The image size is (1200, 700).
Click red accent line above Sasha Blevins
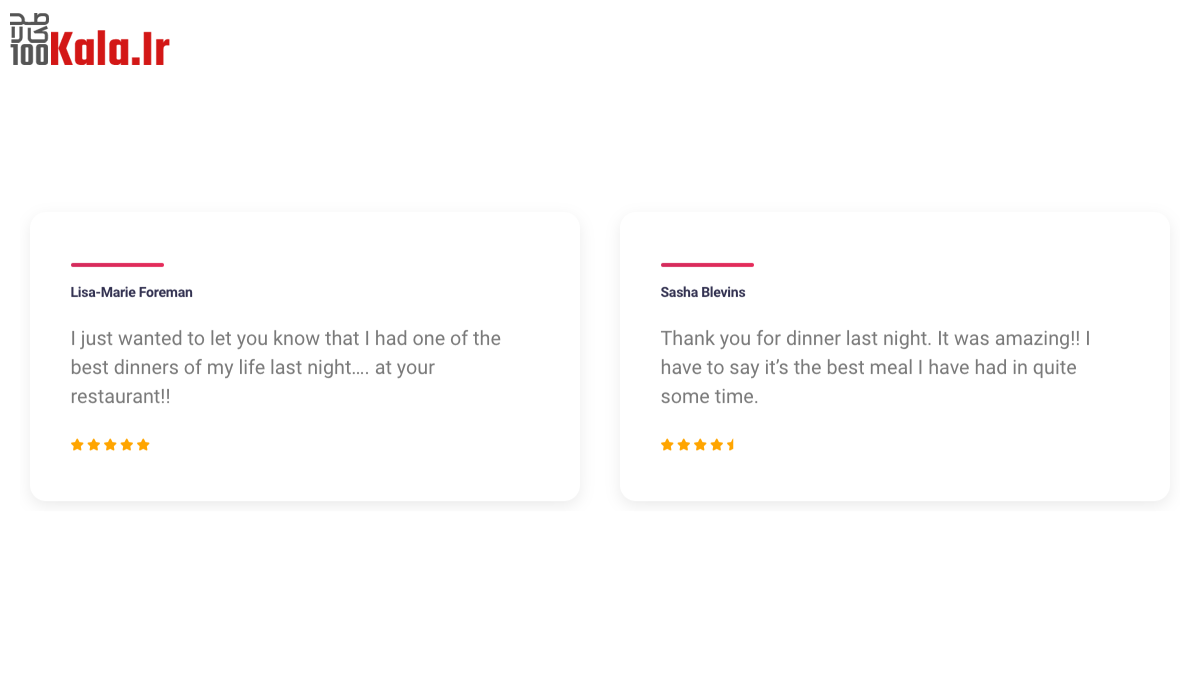tap(707, 265)
